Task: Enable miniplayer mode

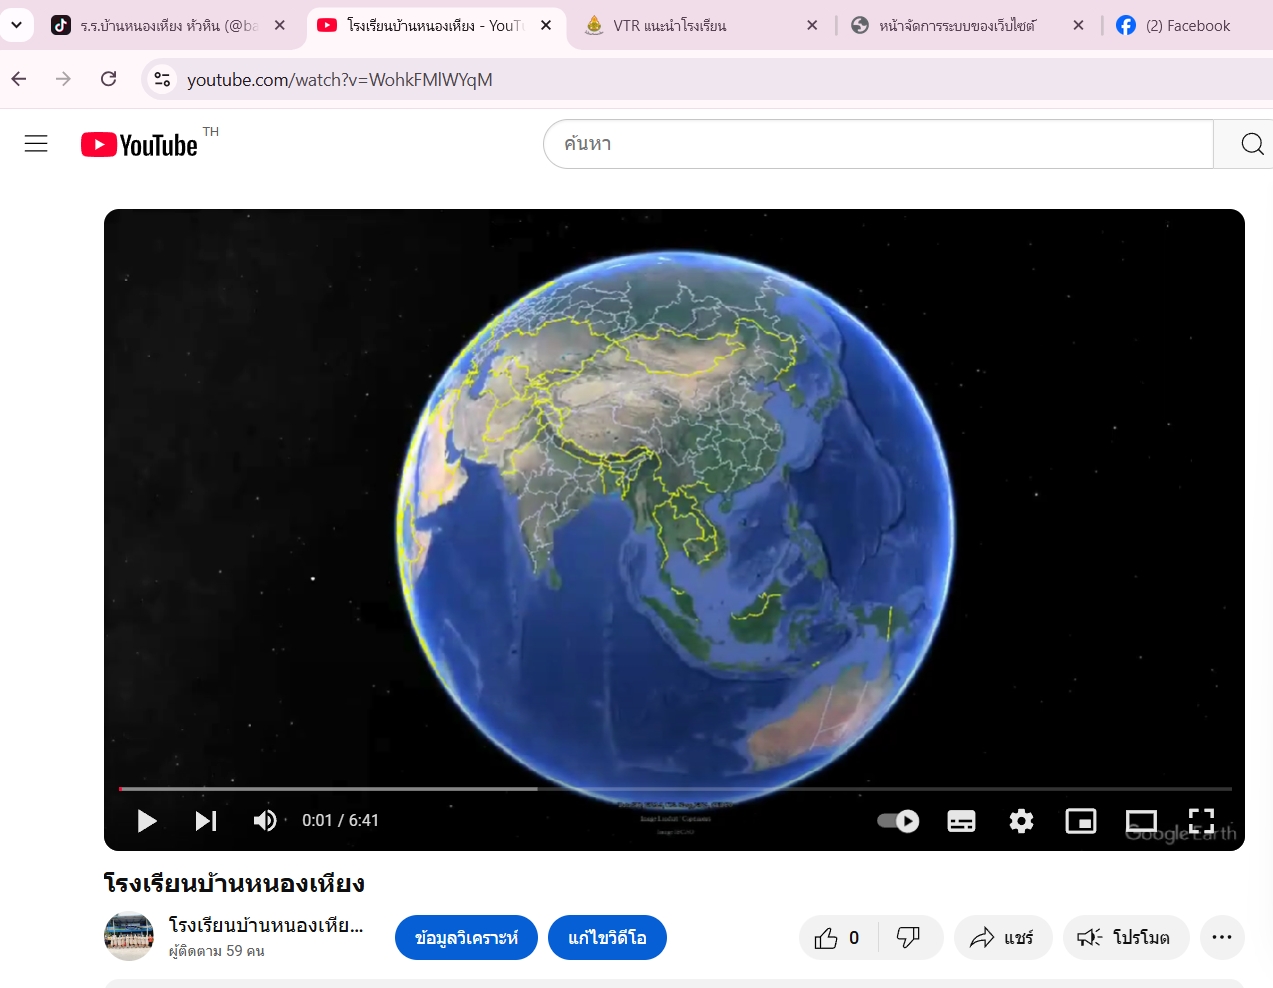Action: pos(1081,821)
